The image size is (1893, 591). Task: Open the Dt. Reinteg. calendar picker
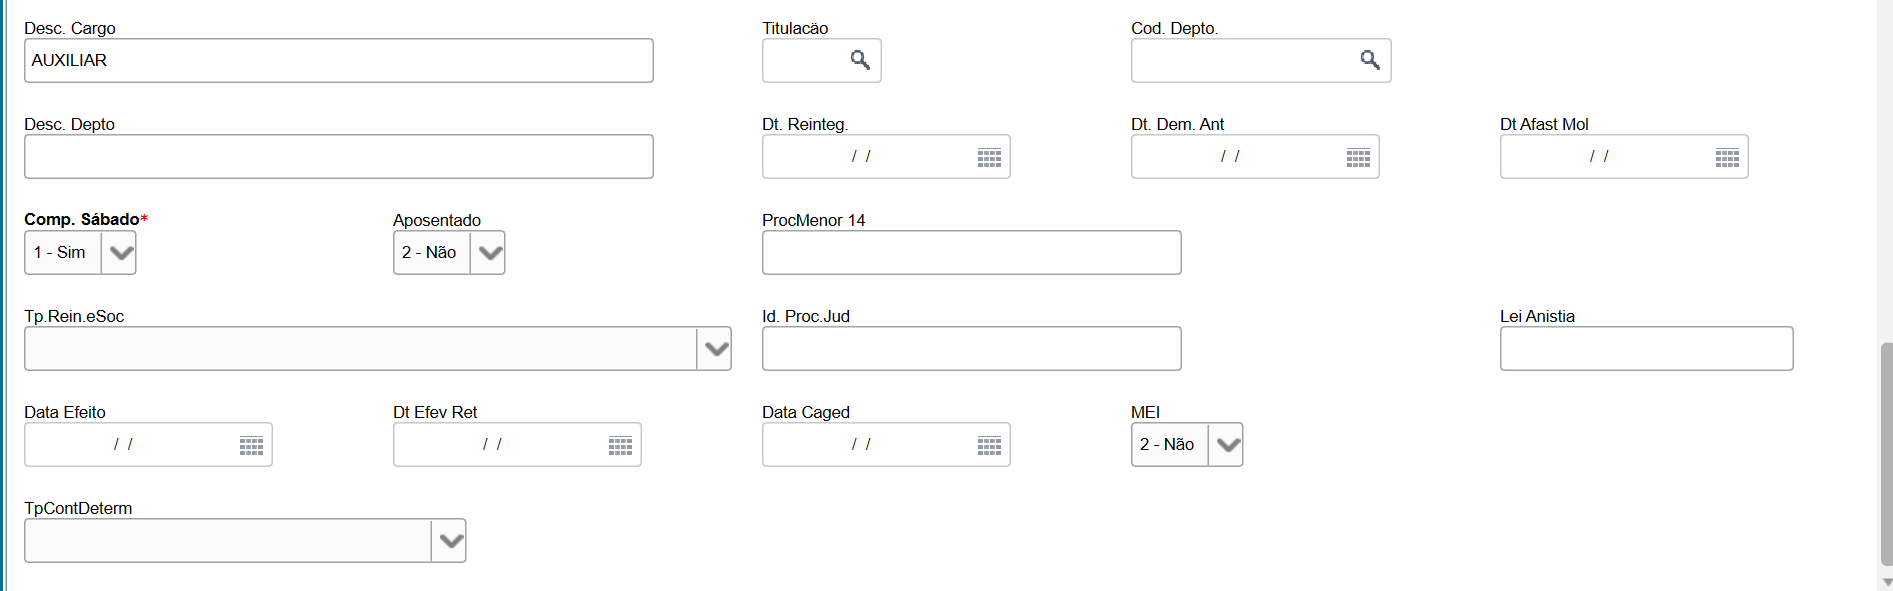pos(989,157)
